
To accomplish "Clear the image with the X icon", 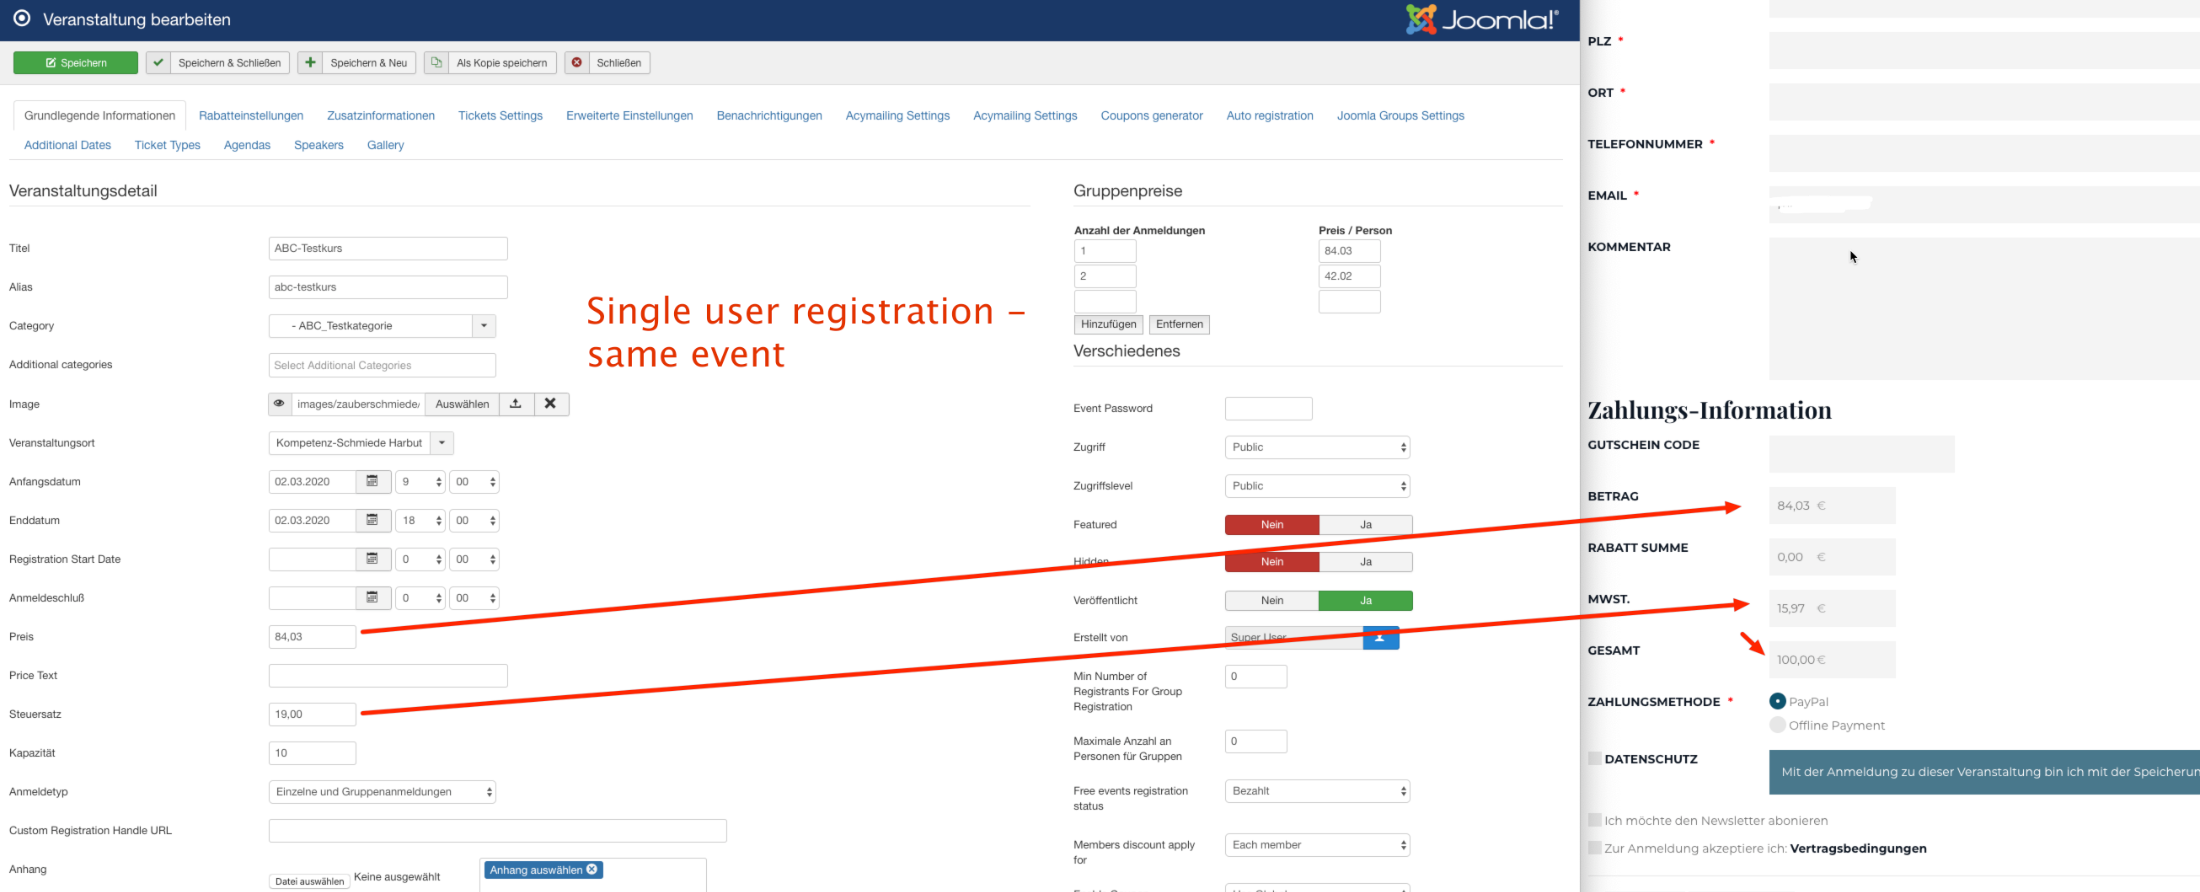I will point(550,404).
